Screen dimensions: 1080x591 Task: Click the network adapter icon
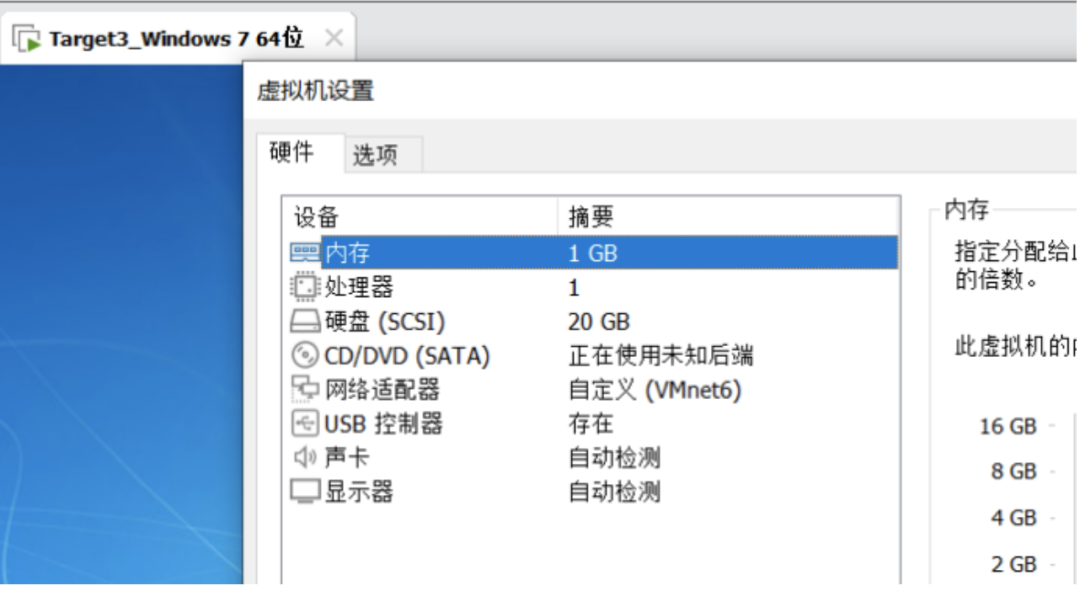click(304, 389)
